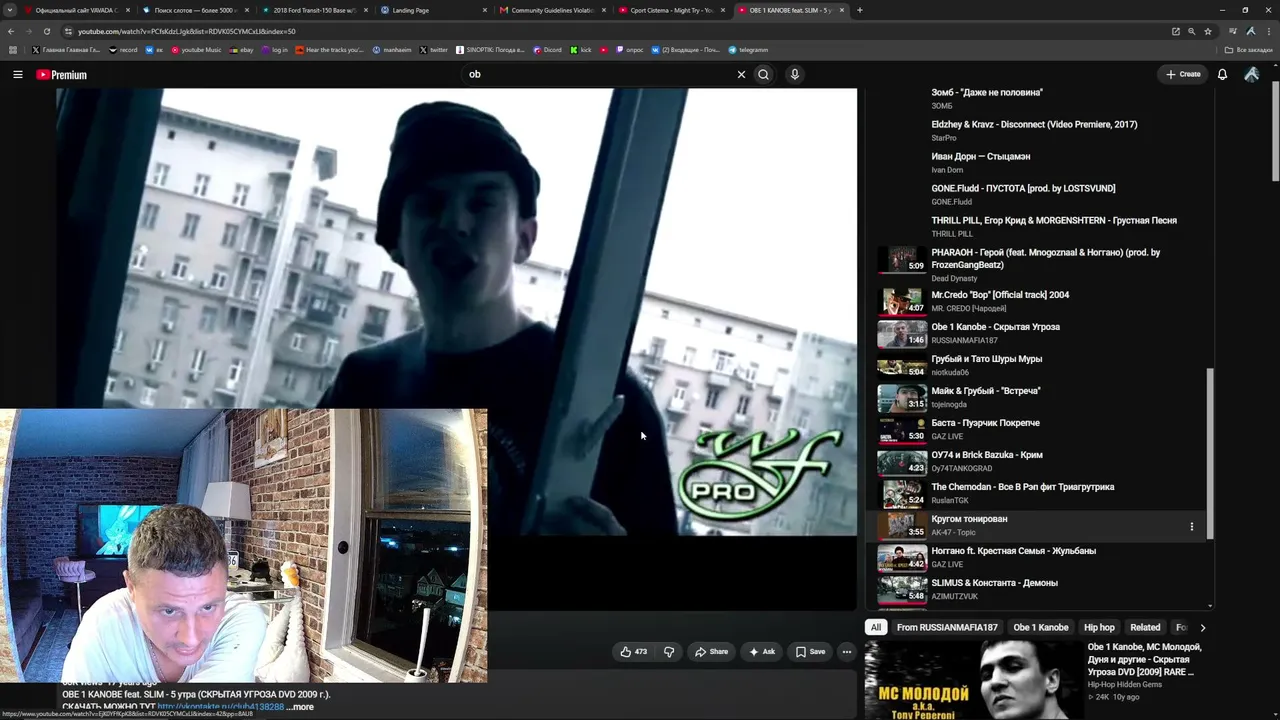The image size is (1280, 720).
Task: Select the Obe 1 Kanobe chip
Action: click(x=1041, y=627)
